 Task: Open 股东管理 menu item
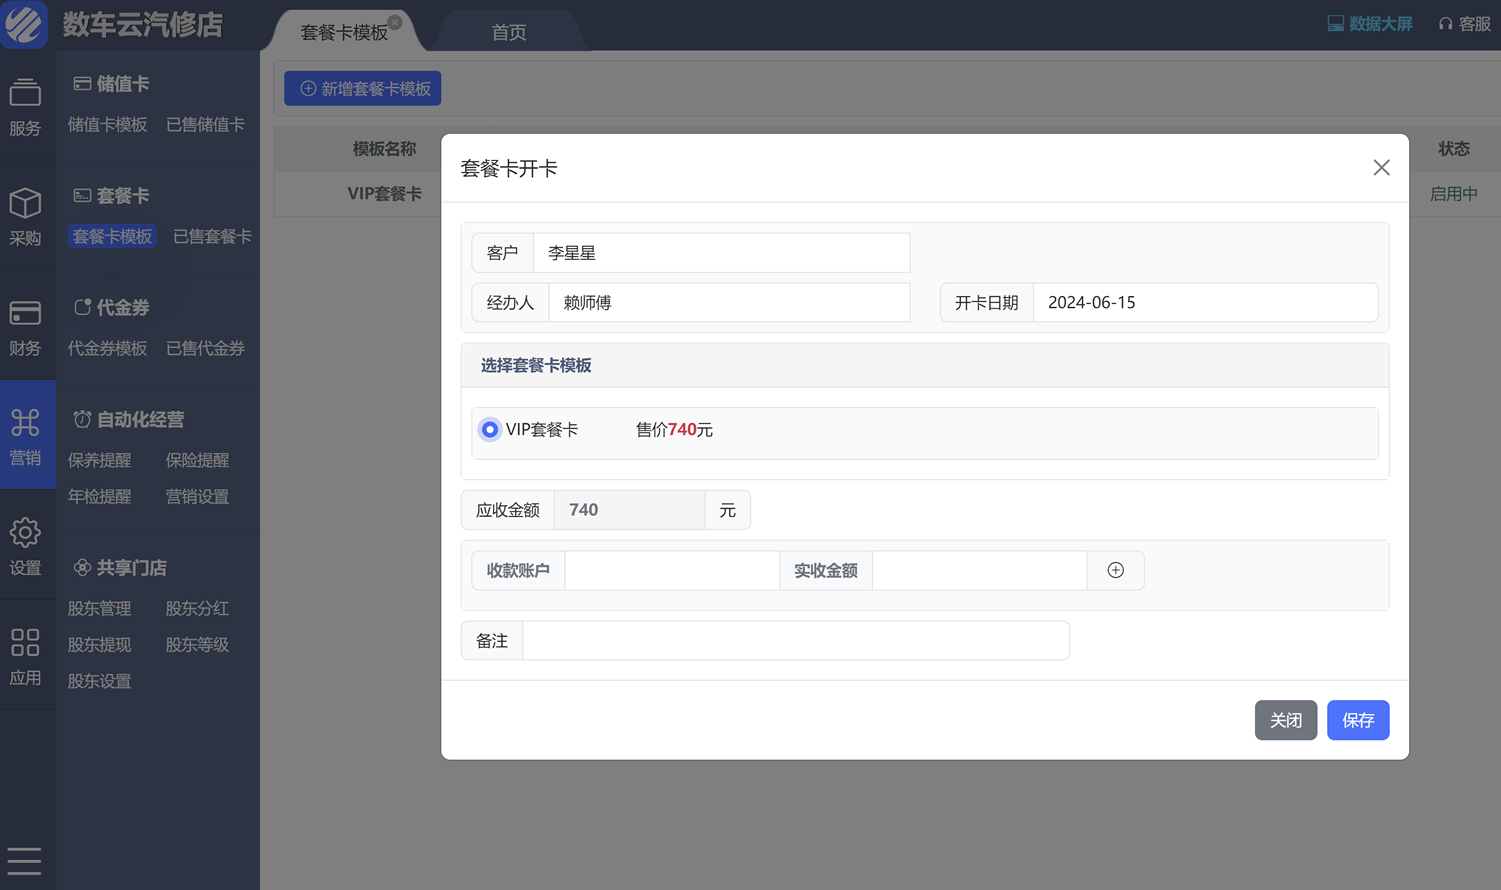[x=99, y=609]
